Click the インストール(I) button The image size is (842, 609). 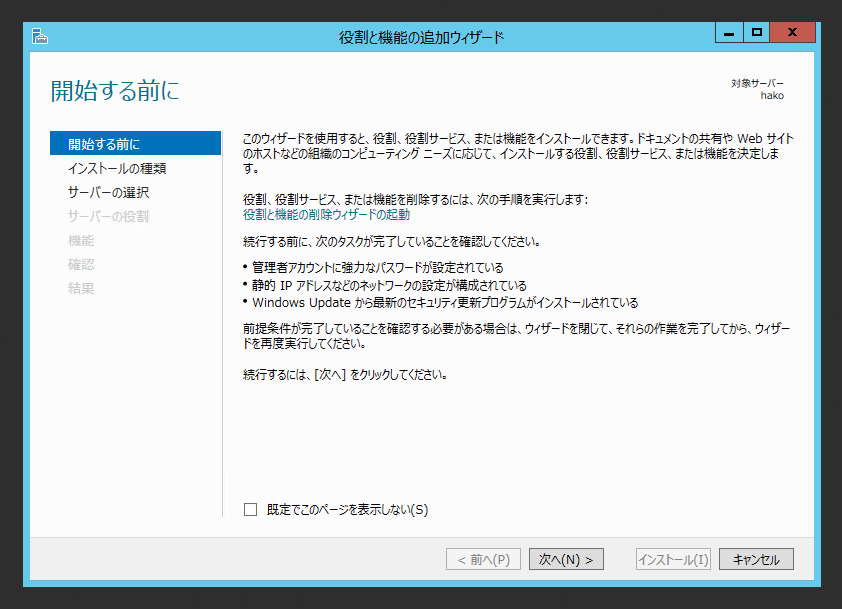[673, 560]
